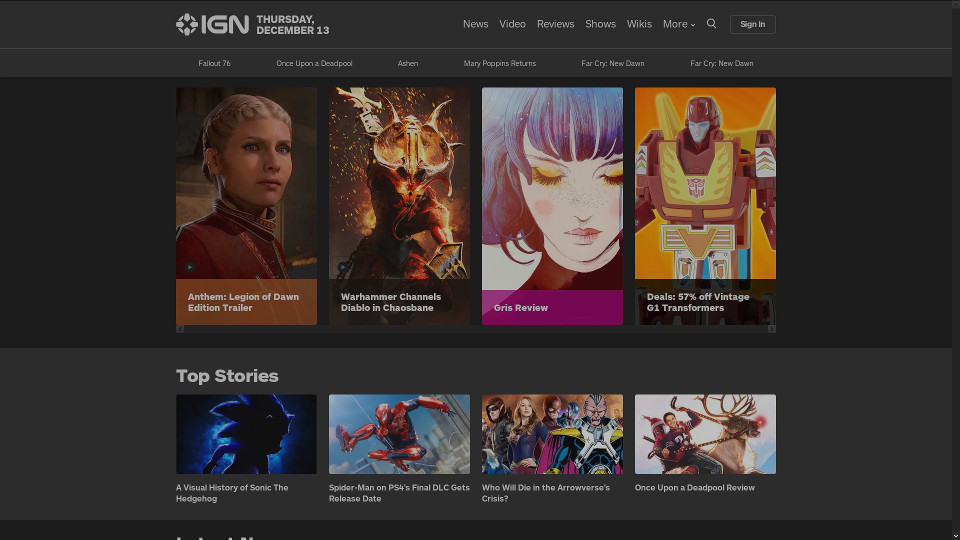Click scrollbar down arrow
The height and width of the screenshot is (540, 960).
pos(956,536)
